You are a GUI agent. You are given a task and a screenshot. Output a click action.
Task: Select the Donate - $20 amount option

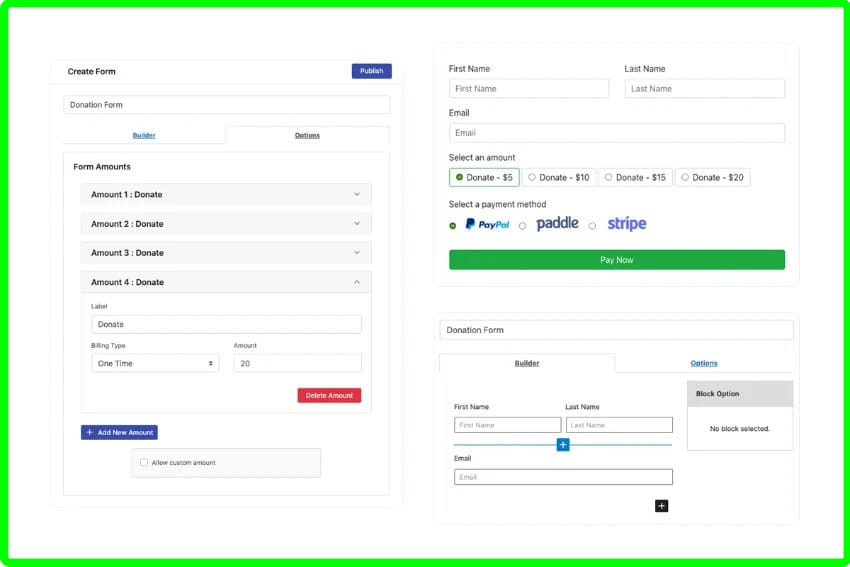(x=712, y=177)
